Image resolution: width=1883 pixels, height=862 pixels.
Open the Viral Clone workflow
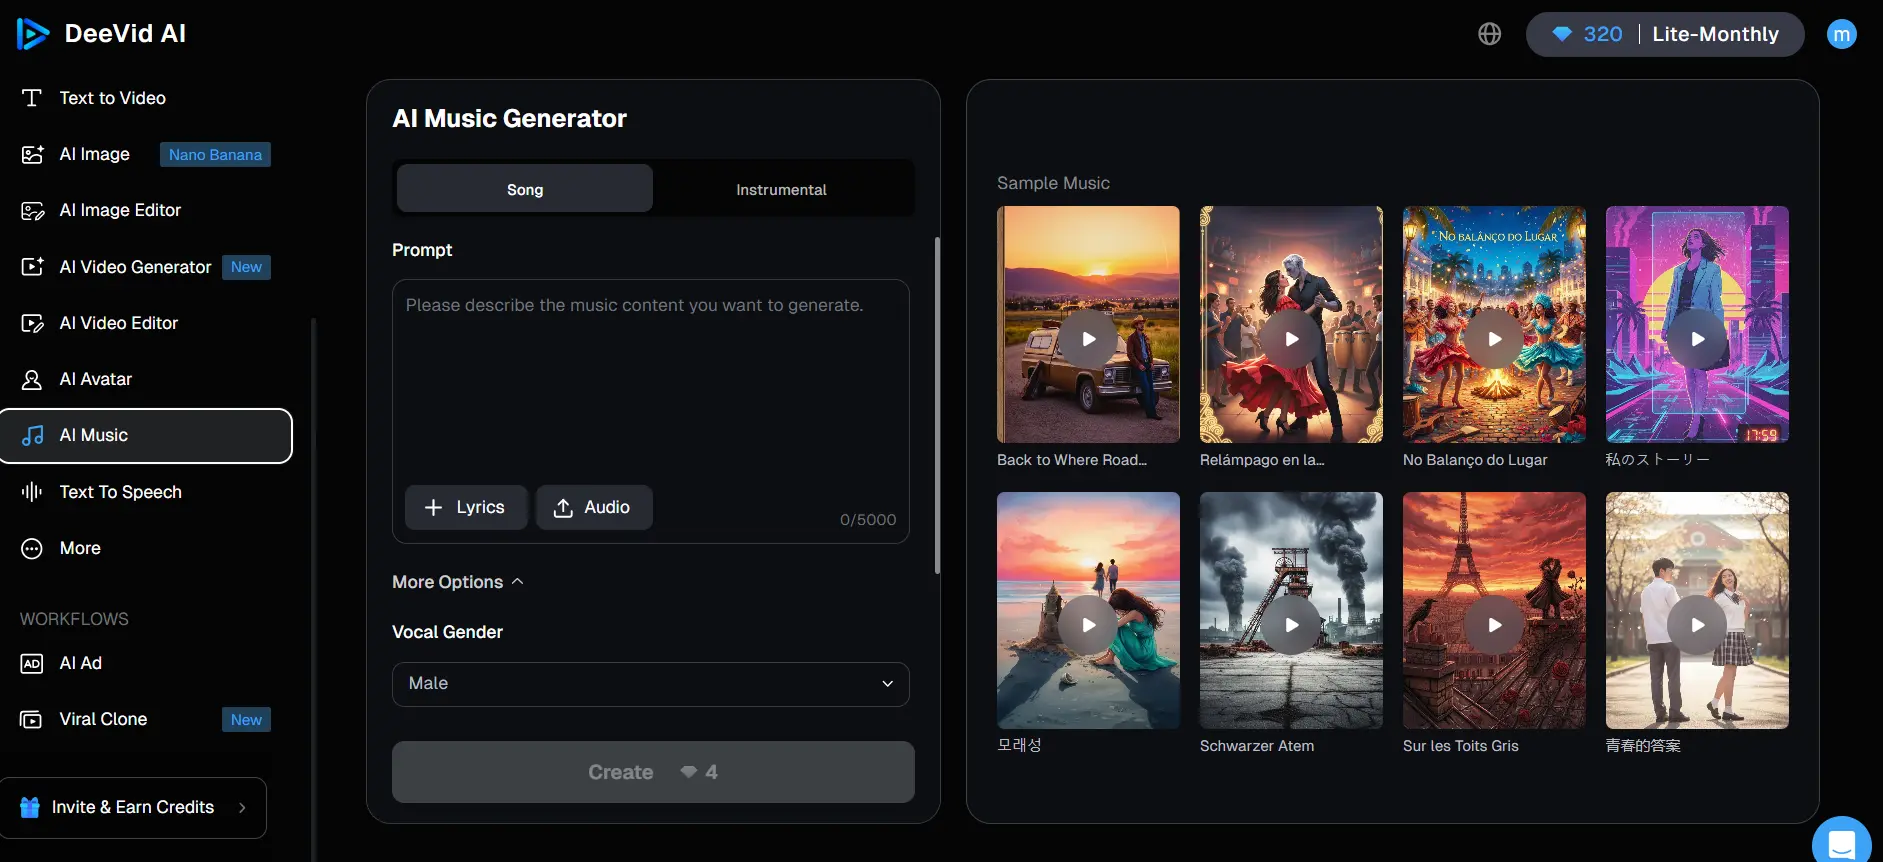[103, 719]
